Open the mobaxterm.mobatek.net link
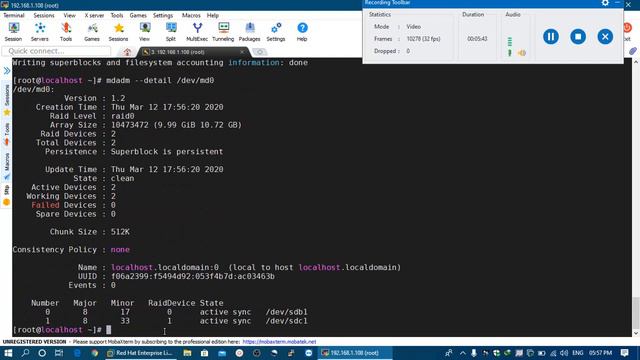640x360 pixels. [279, 342]
